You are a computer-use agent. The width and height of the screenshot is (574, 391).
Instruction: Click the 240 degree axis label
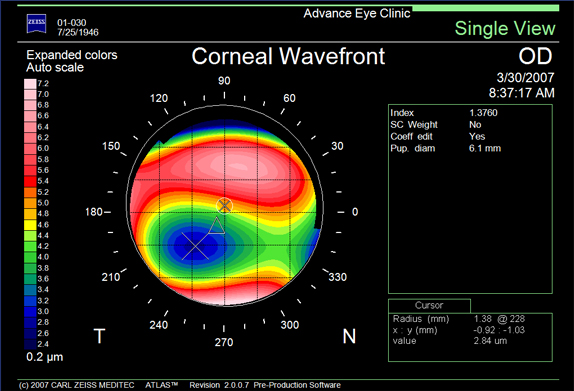159,325
